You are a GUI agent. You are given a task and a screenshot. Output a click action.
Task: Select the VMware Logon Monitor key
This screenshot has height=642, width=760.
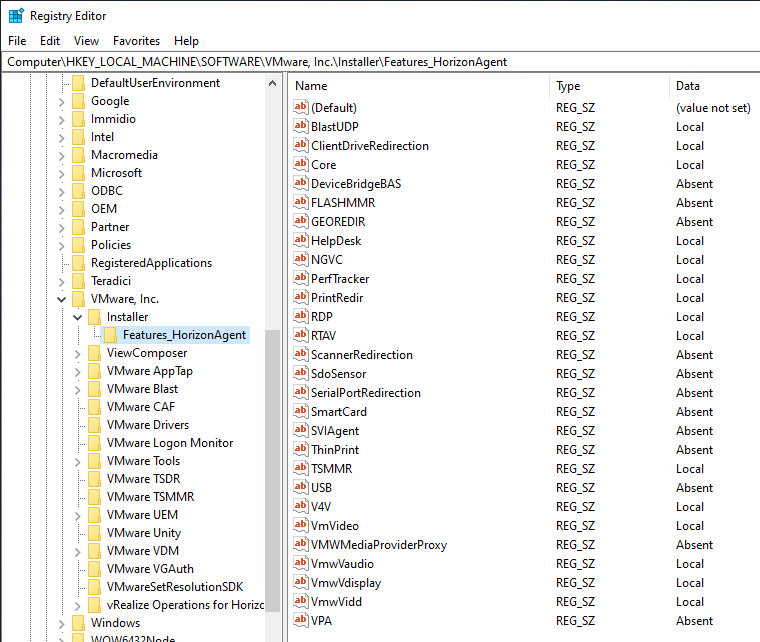pyautogui.click(x=170, y=443)
